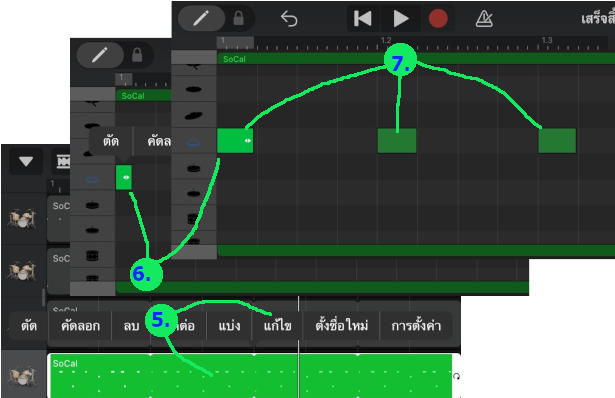Toggle the metronome icon

tap(484, 18)
